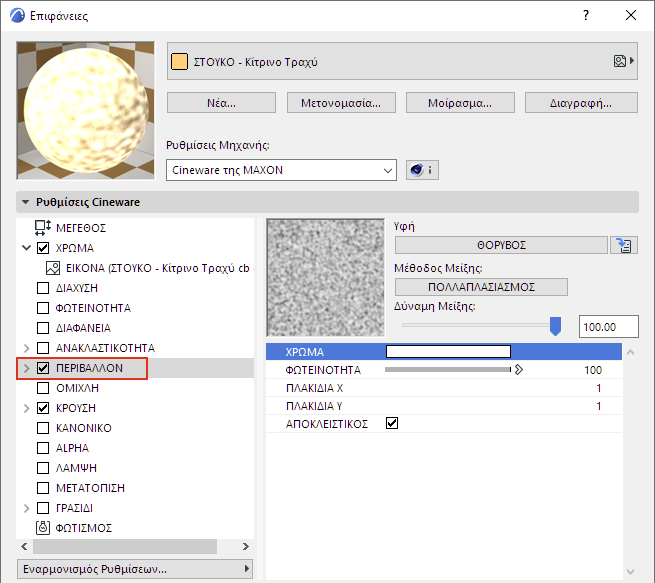Open the ΠΟΛΛΑΠΛΑΣΙΑΣΜΟΣ mix method dropdown
Screen dimensions: 655x583
[481, 287]
